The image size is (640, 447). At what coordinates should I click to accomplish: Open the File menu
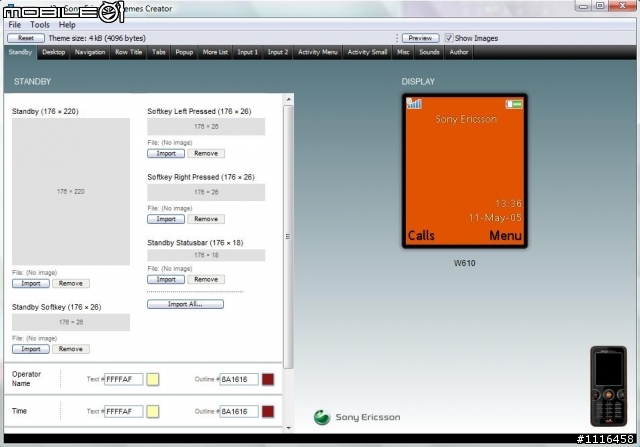[x=15, y=24]
